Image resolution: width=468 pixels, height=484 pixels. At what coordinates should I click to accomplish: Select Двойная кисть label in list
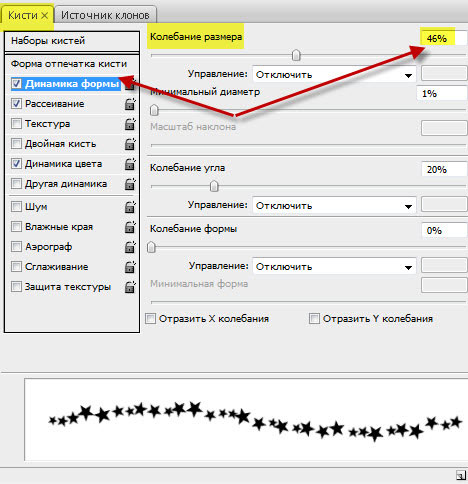coord(61,144)
